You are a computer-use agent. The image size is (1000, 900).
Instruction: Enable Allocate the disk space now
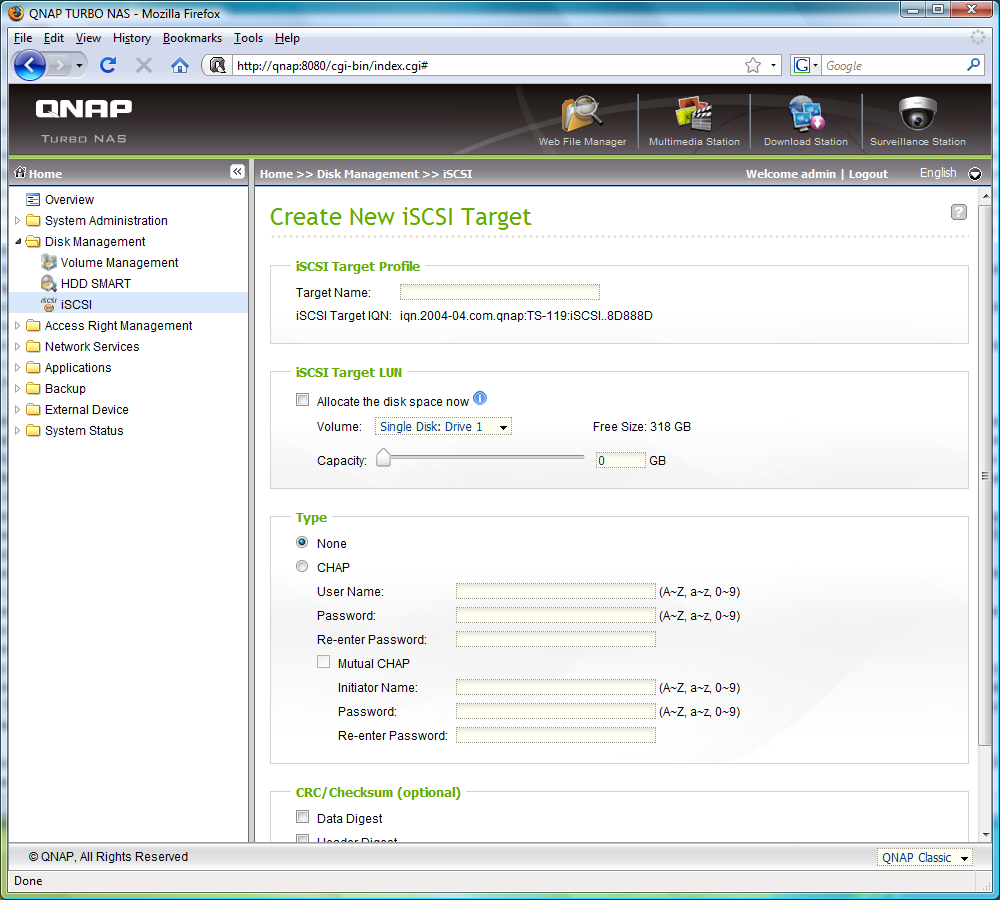[302, 400]
